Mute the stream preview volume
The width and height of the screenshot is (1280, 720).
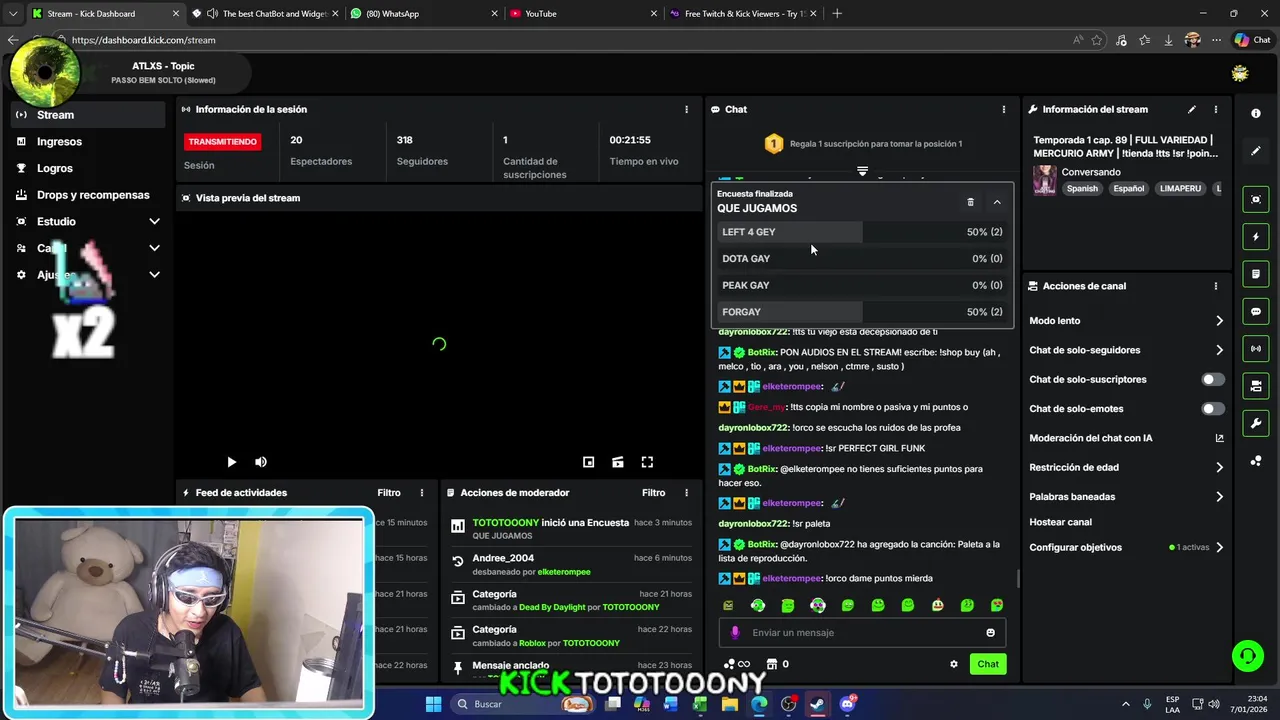[261, 462]
